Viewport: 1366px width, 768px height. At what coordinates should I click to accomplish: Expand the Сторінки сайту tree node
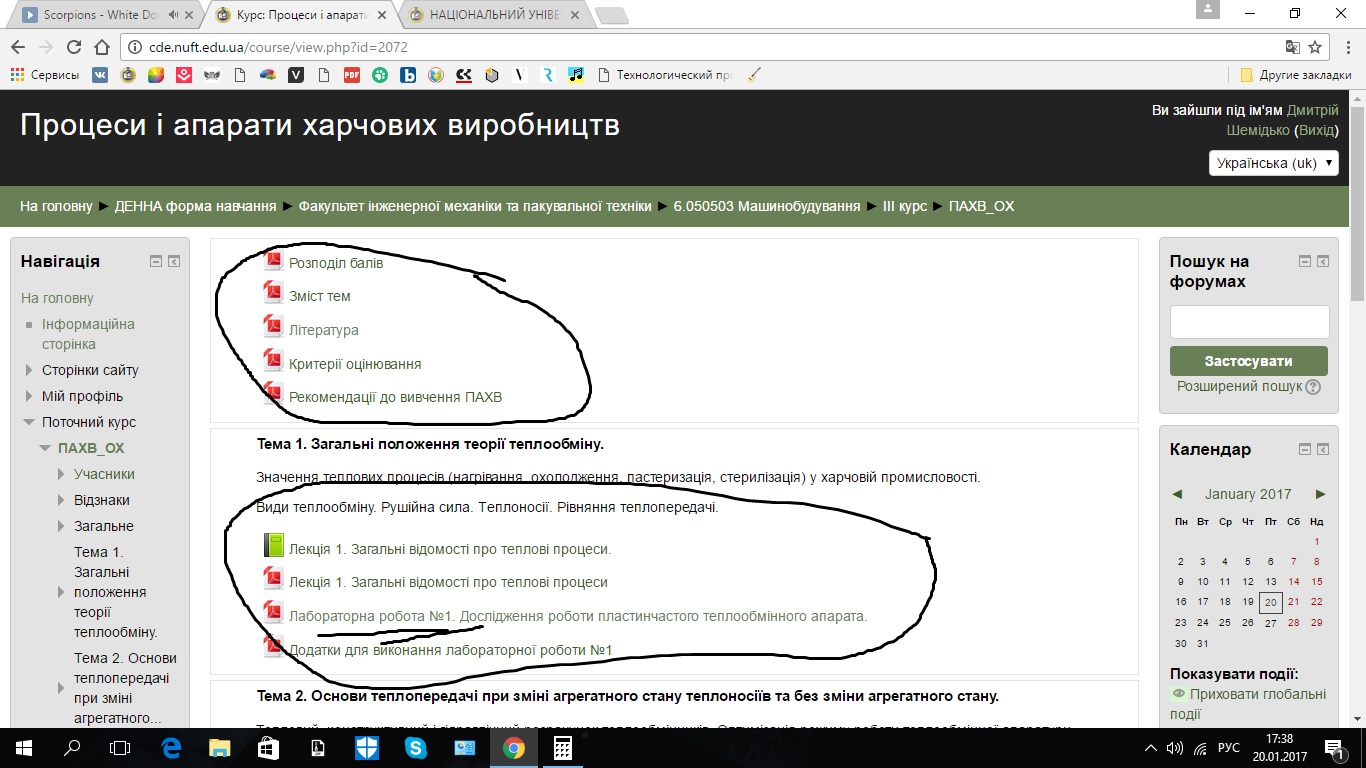[x=30, y=370]
